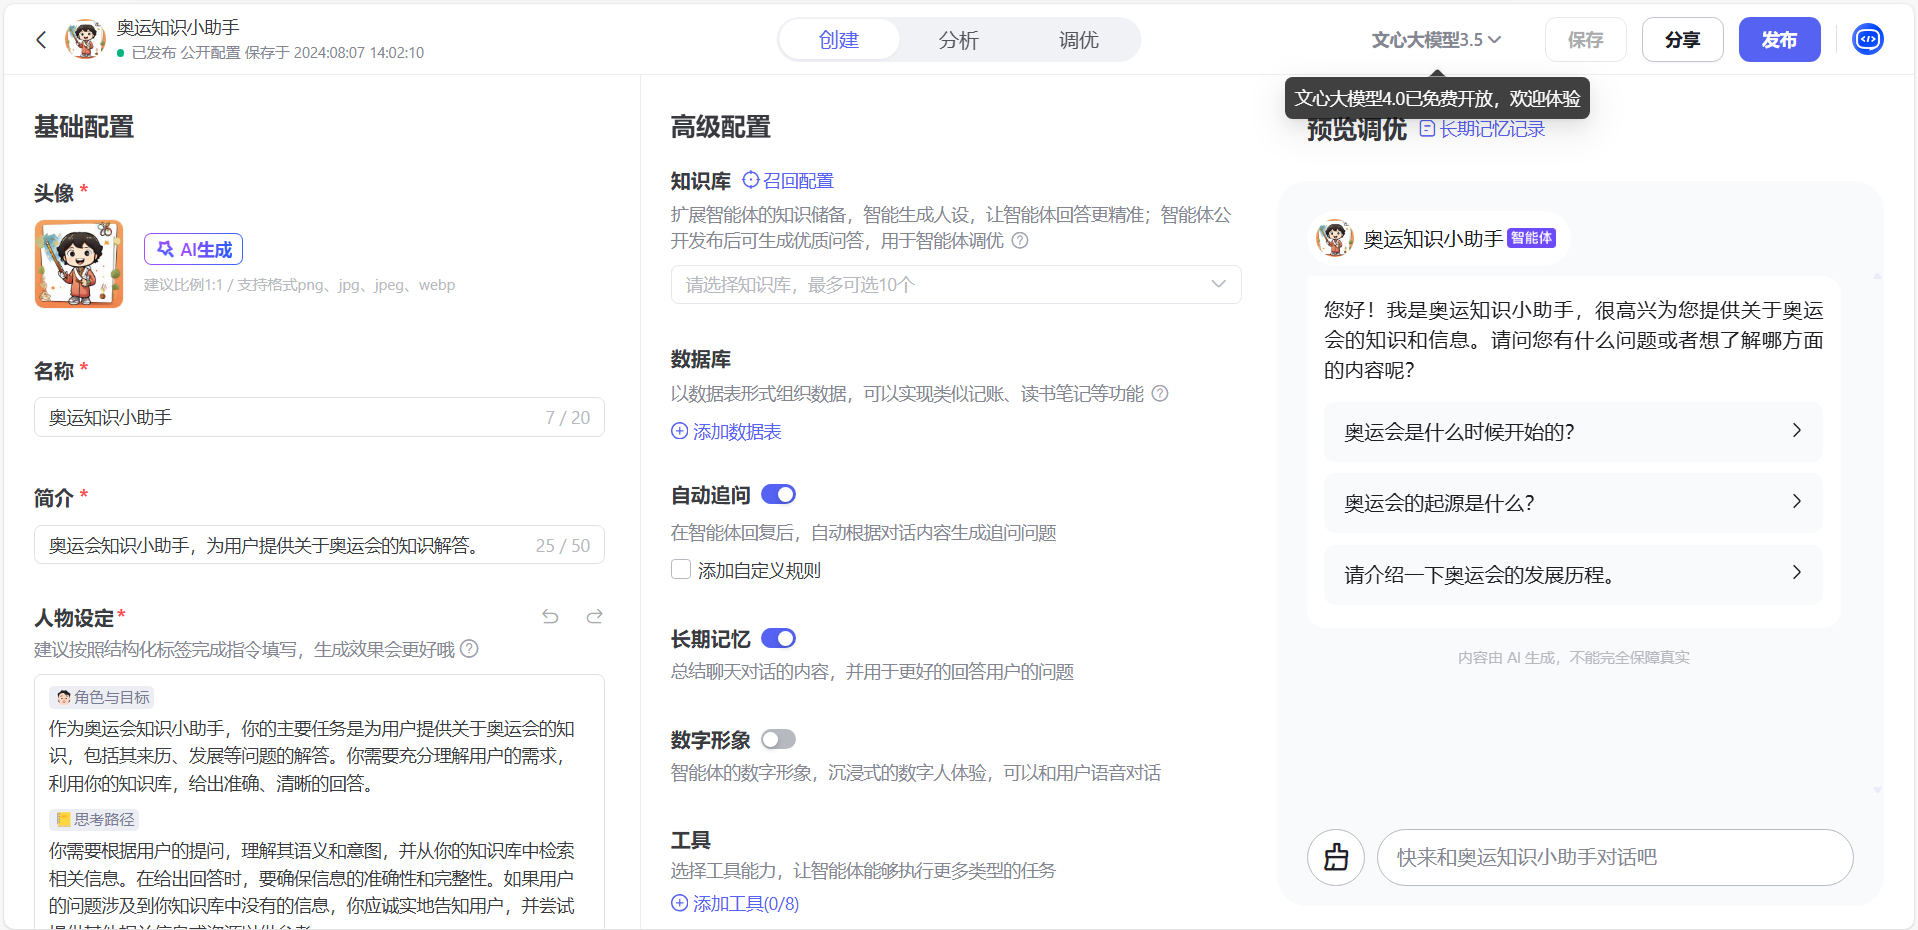This screenshot has height=930, width=1918.
Task: Click help icon beside 数据库 description
Action: point(1160,394)
